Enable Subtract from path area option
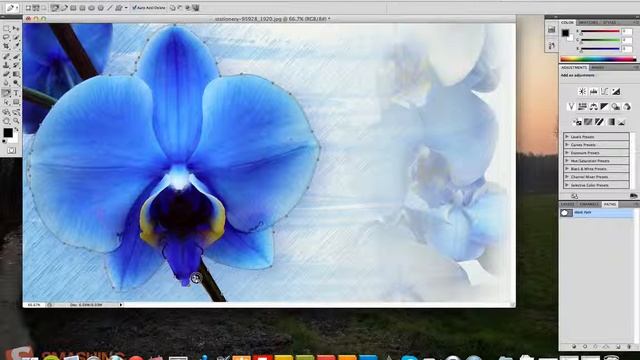 [x=180, y=8]
